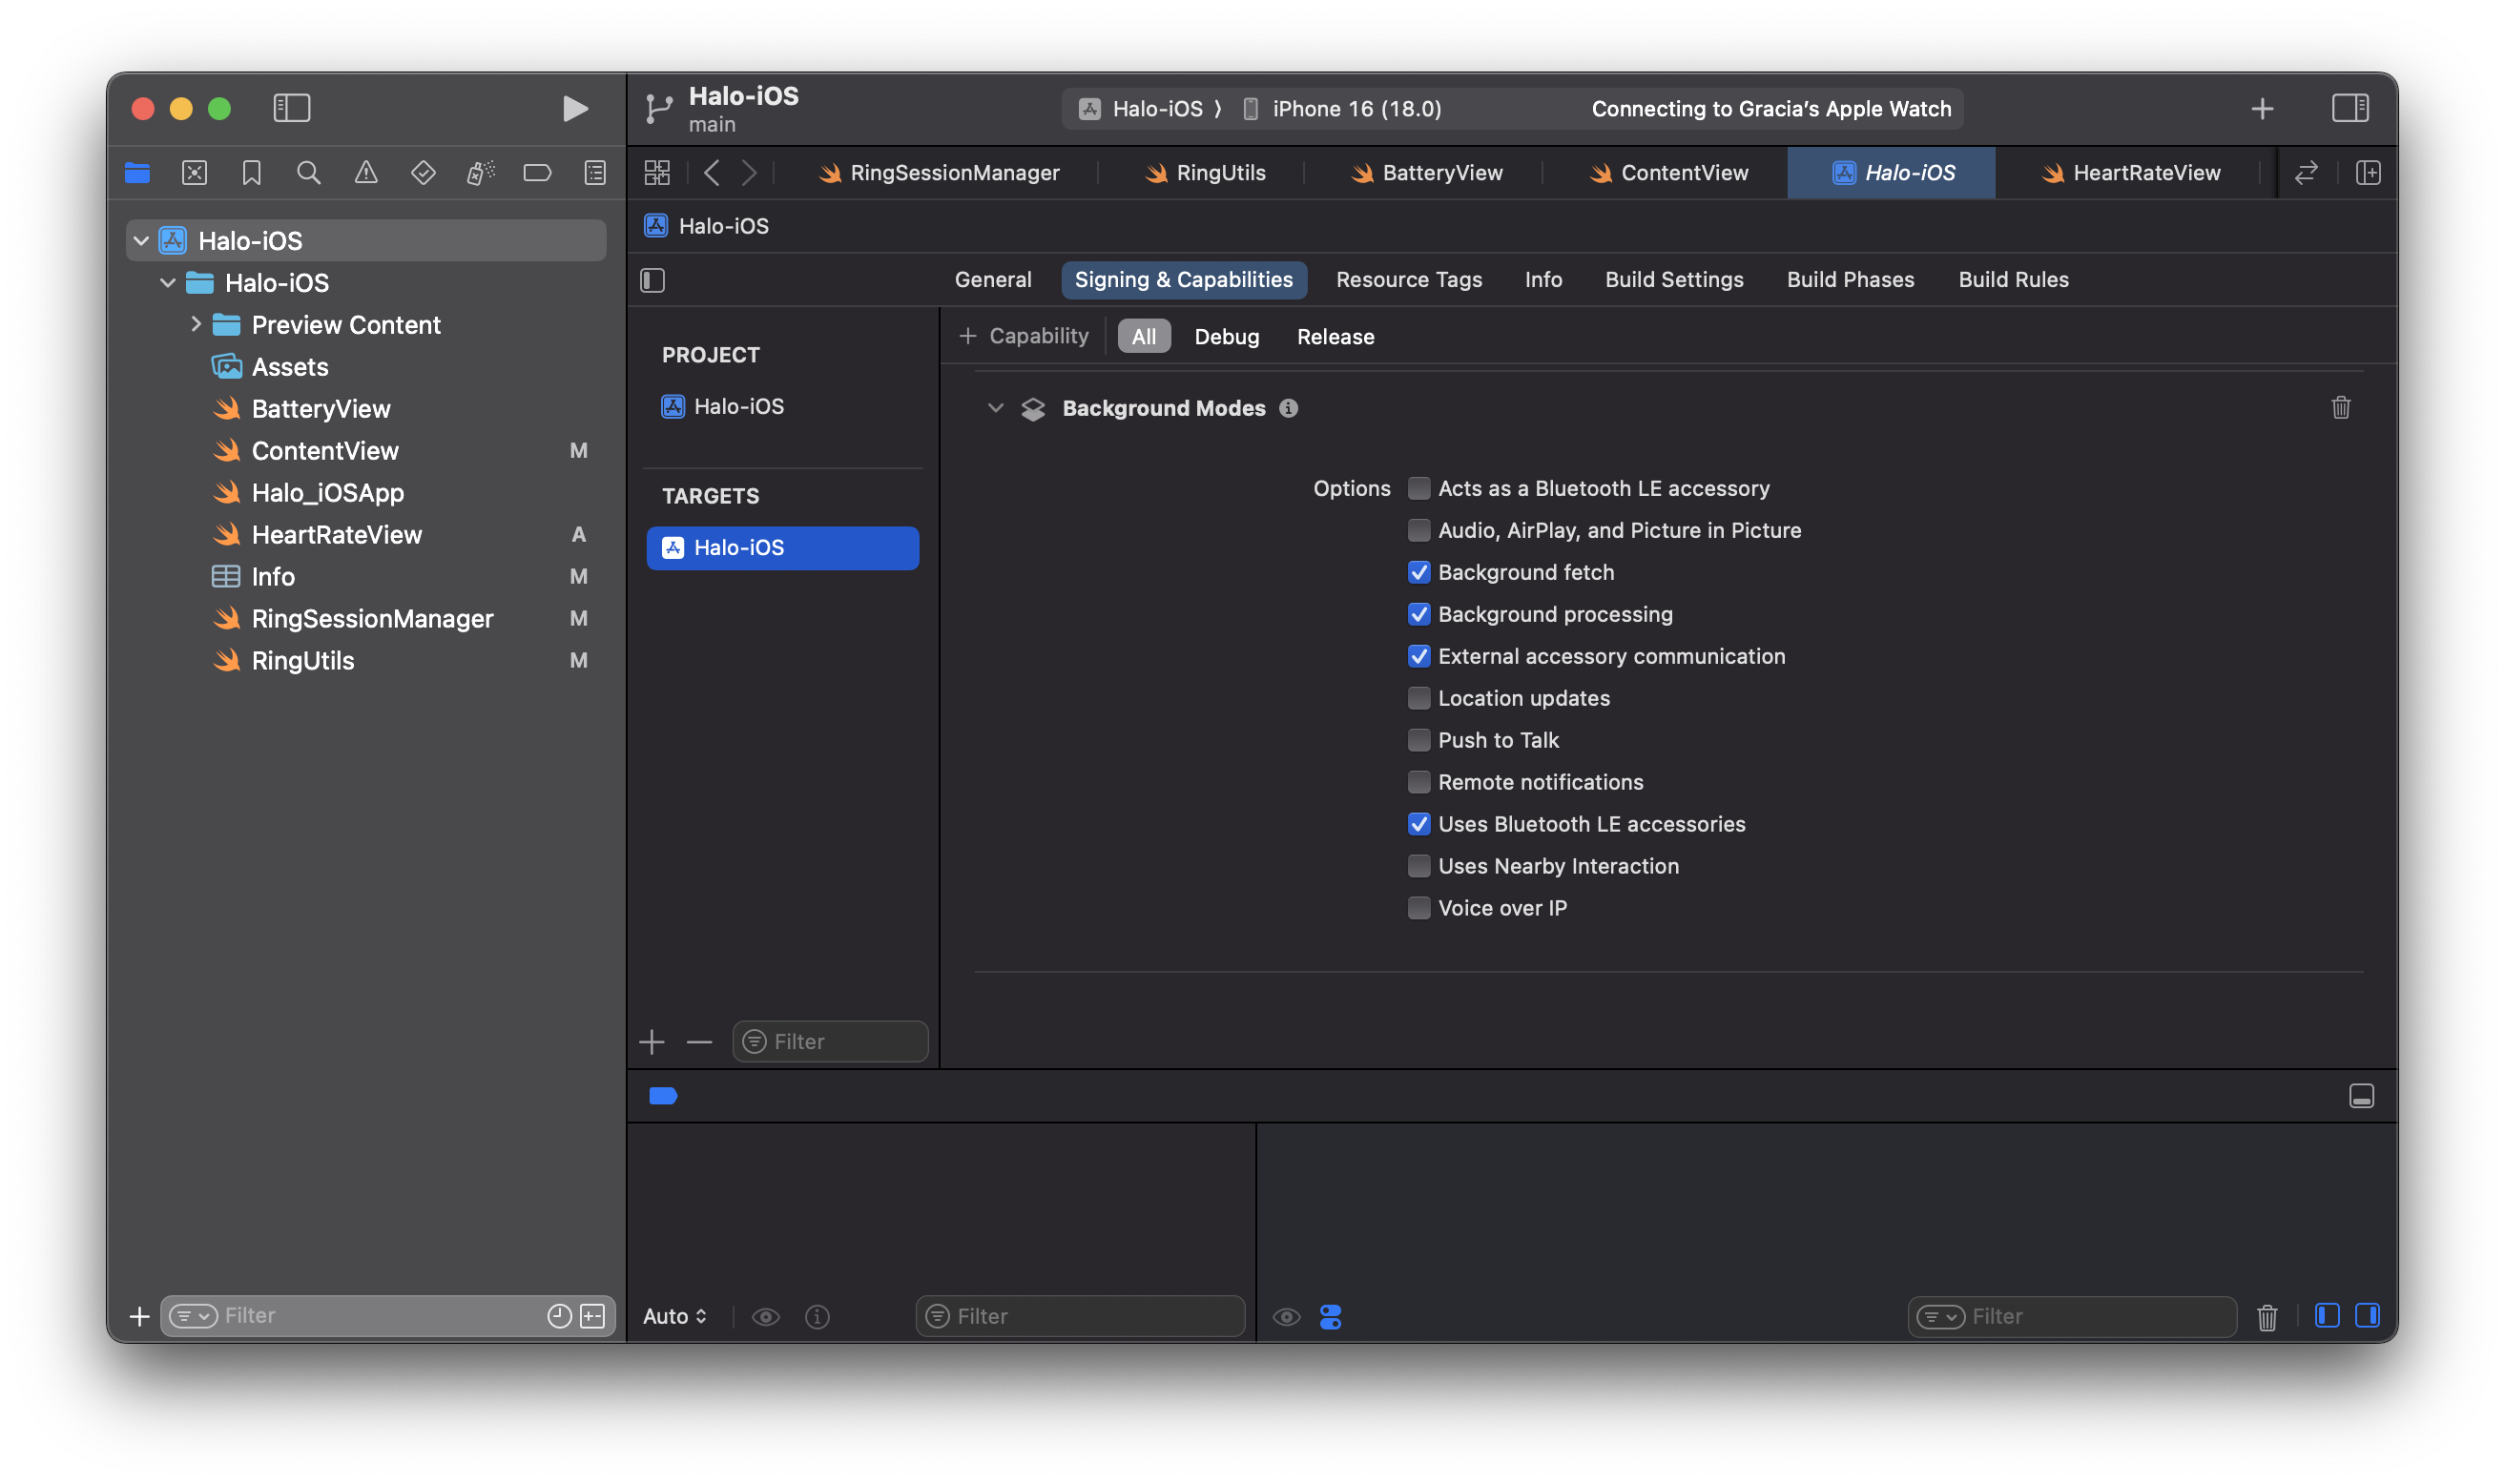Show Release configuration capabilities

coord(1335,337)
